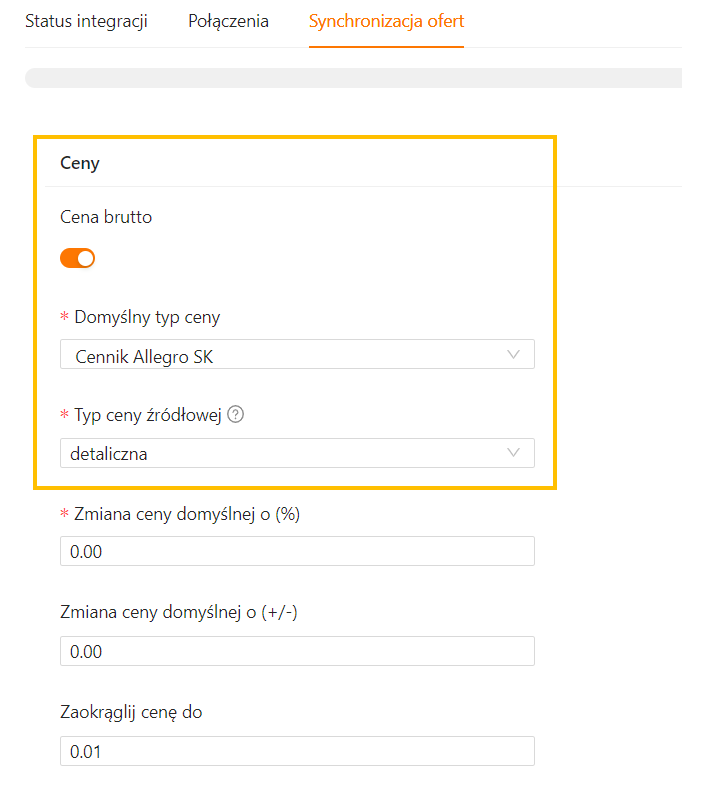This screenshot has height=794, width=716.
Task: Click the Typ ceny źródłowej label text
Action: 147,416
